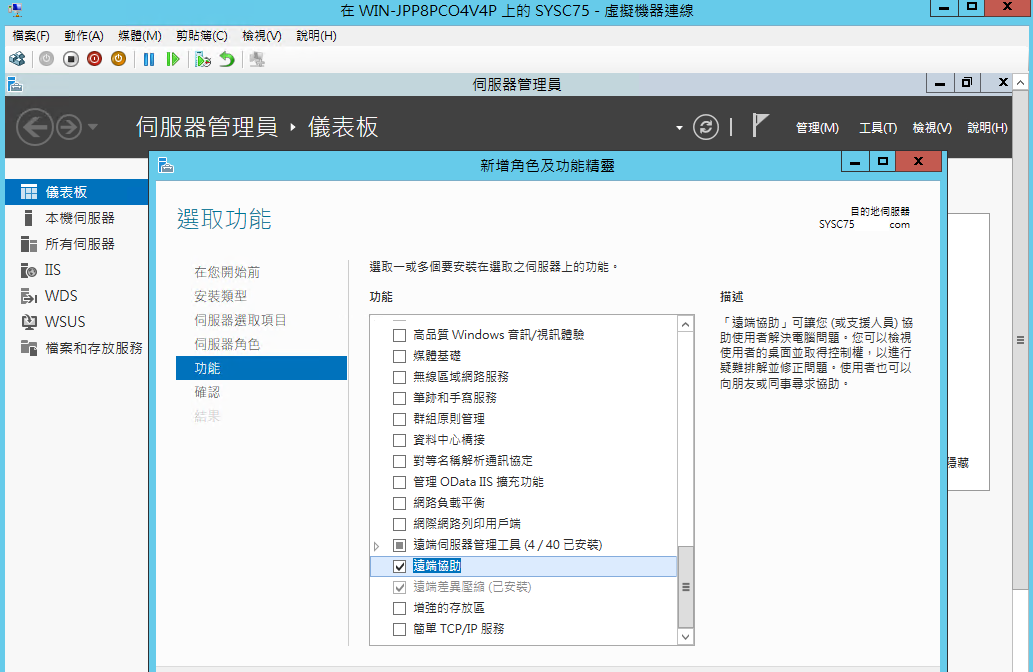Open Server Manager 說明(H) menu
The width and height of the screenshot is (1033, 672).
coord(987,128)
